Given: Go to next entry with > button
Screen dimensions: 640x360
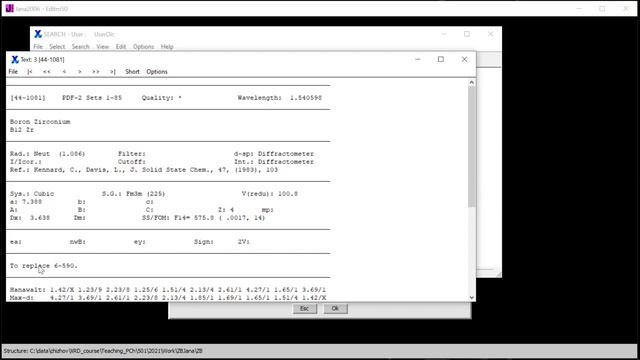Looking at the screenshot, I should 80,71.
